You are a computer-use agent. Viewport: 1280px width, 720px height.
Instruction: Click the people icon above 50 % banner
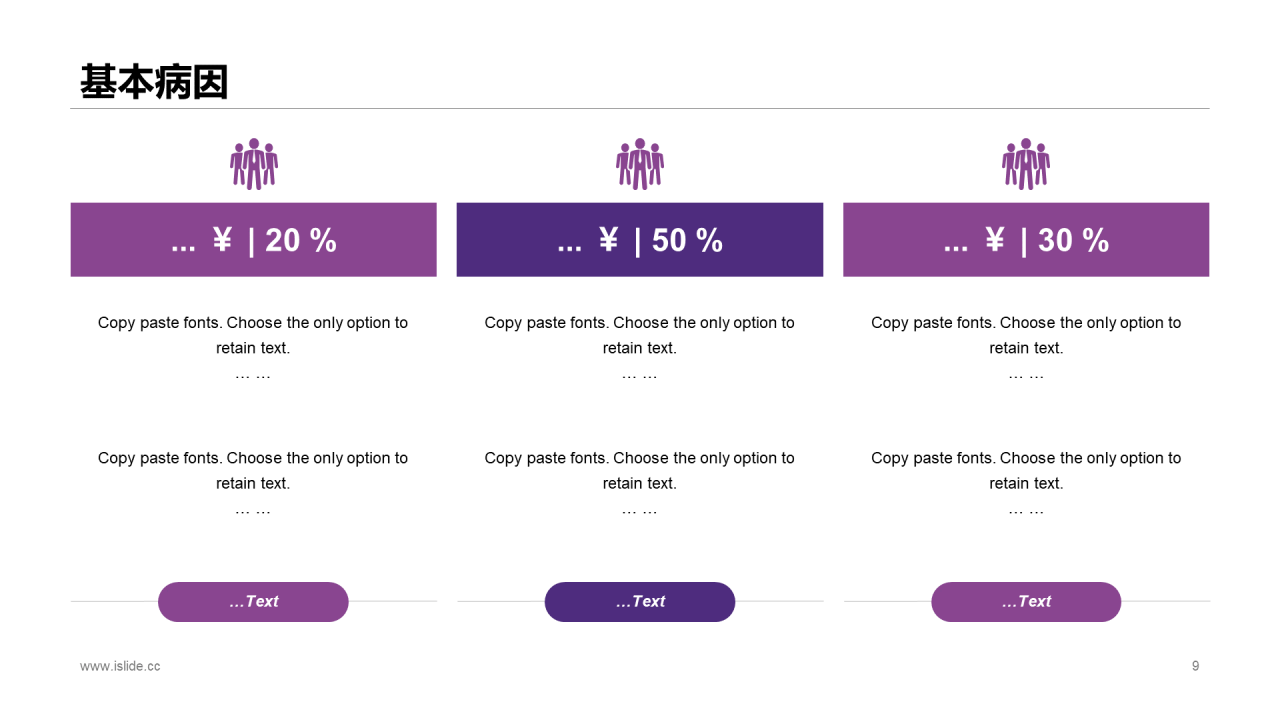[640, 164]
